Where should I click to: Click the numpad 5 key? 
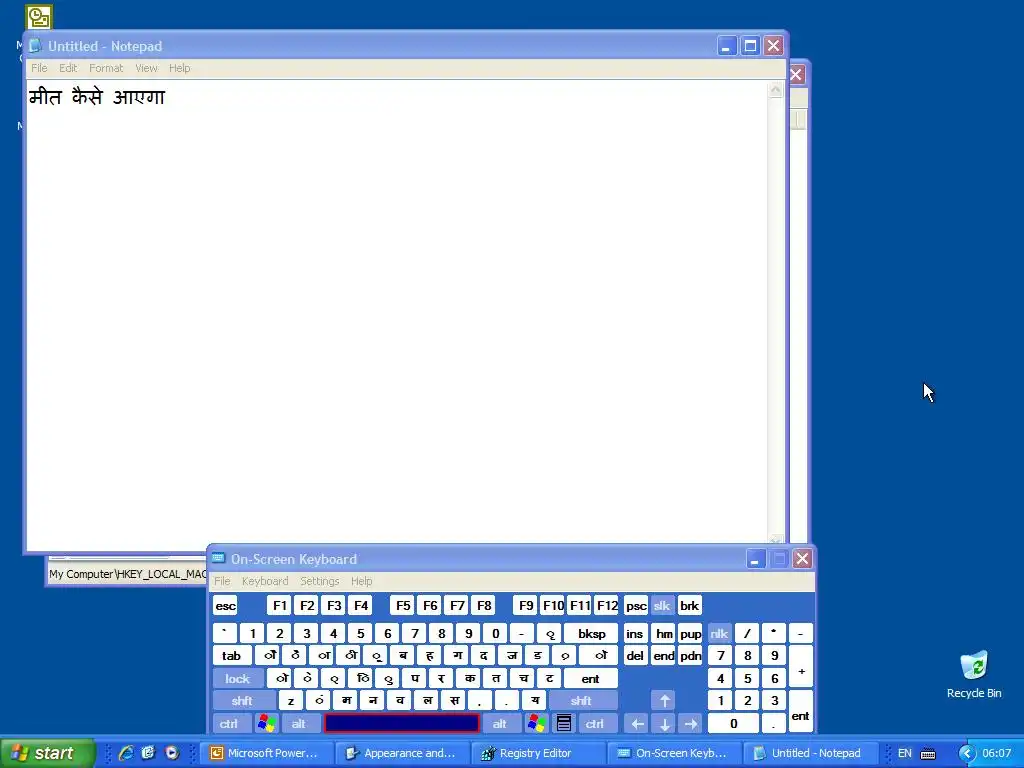(x=747, y=679)
